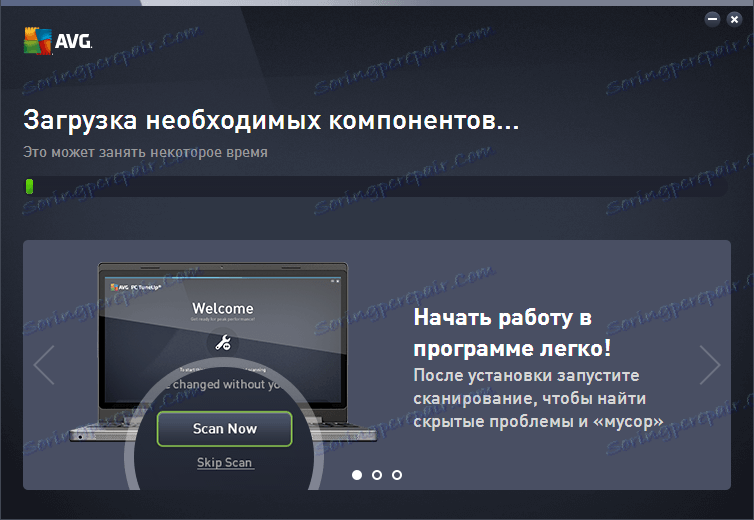Click the Skip Scan link
Image resolution: width=754 pixels, height=520 pixels.
click(225, 463)
